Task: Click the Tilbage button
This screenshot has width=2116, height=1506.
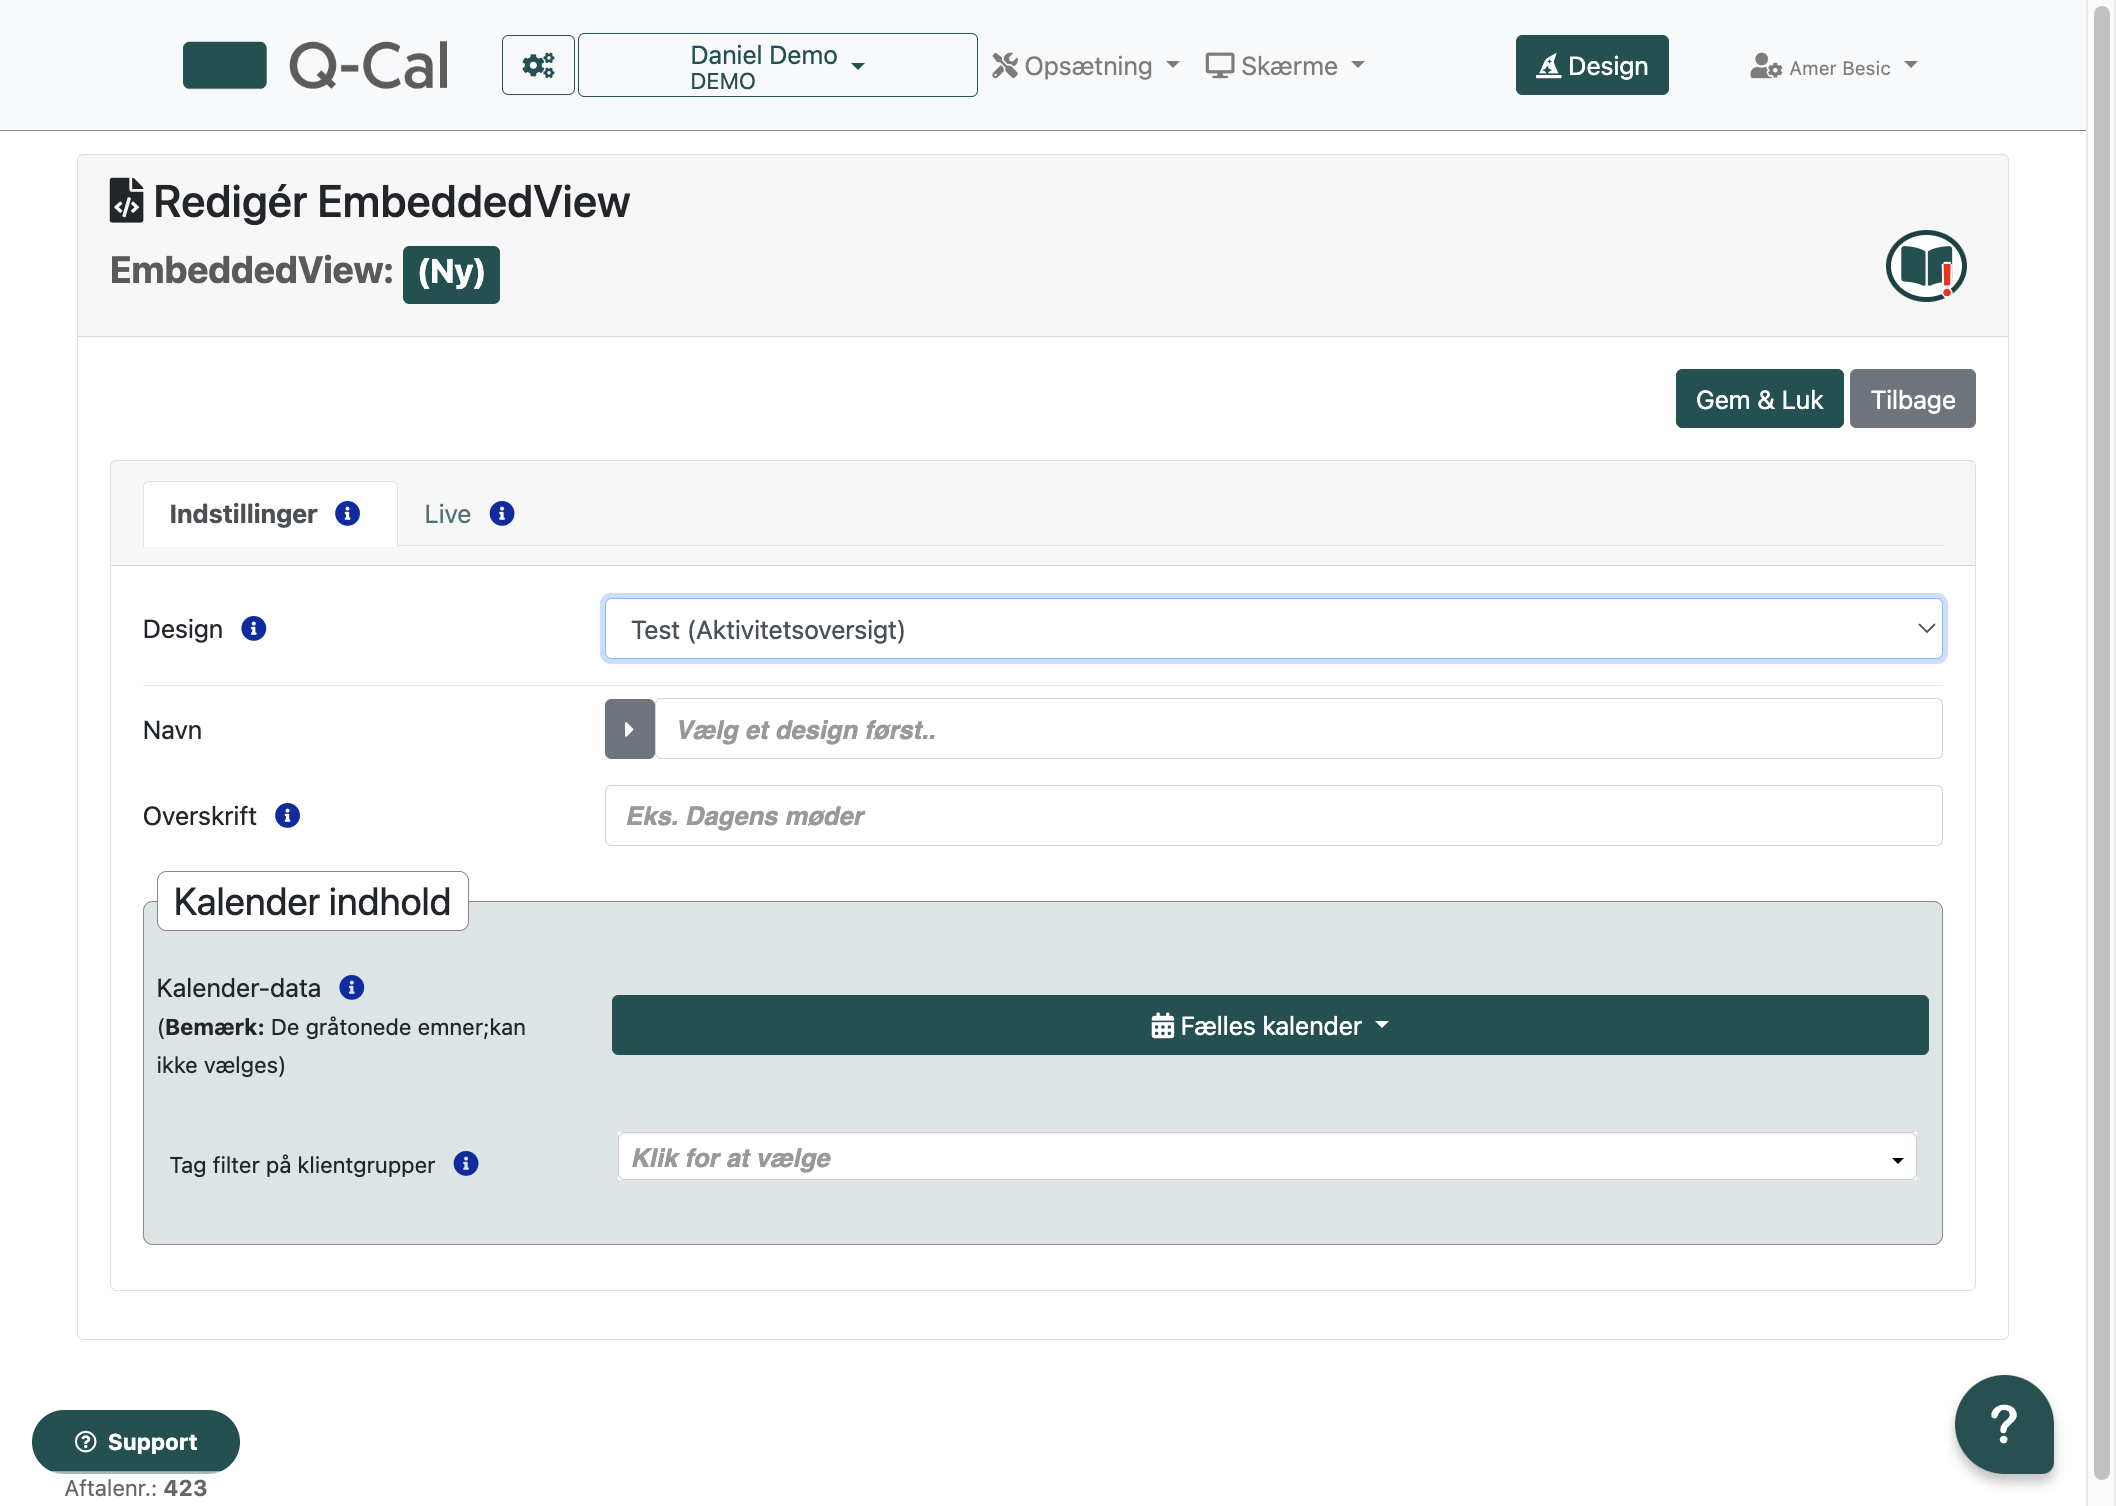Action: (1912, 399)
